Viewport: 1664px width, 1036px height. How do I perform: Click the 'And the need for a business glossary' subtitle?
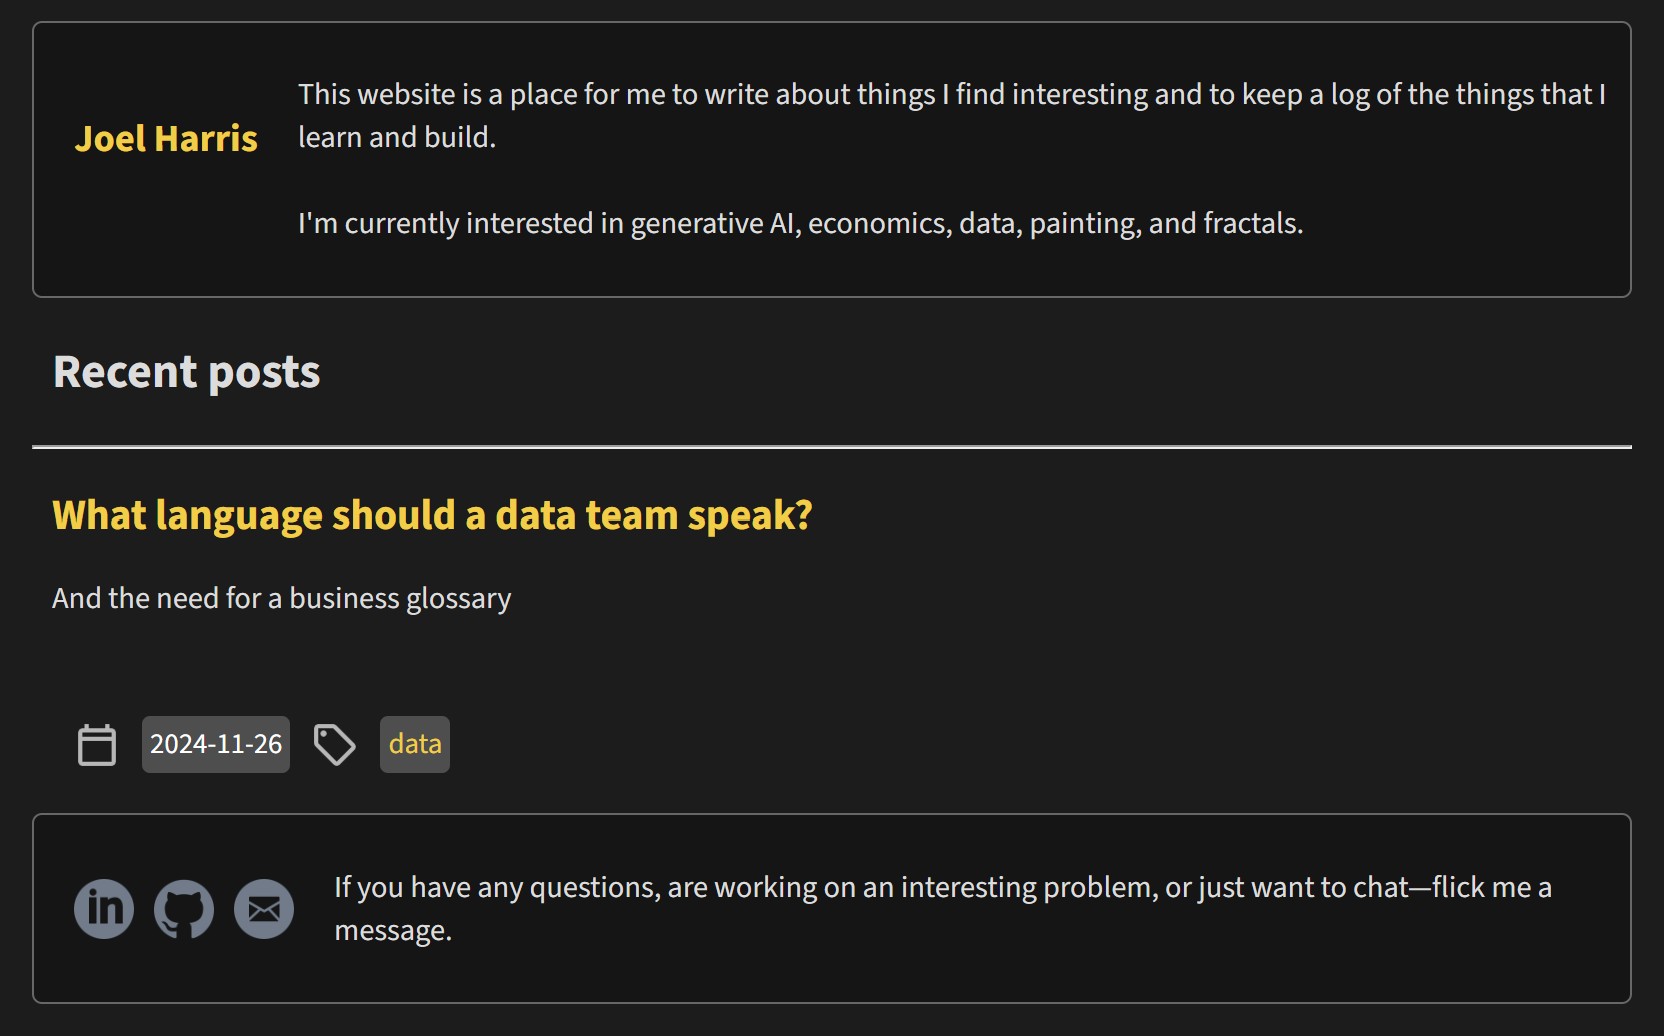pos(282,598)
